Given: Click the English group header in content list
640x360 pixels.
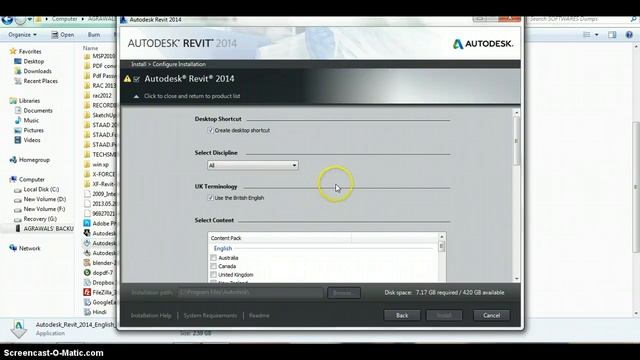Looking at the screenshot, I should pyautogui.click(x=223, y=248).
